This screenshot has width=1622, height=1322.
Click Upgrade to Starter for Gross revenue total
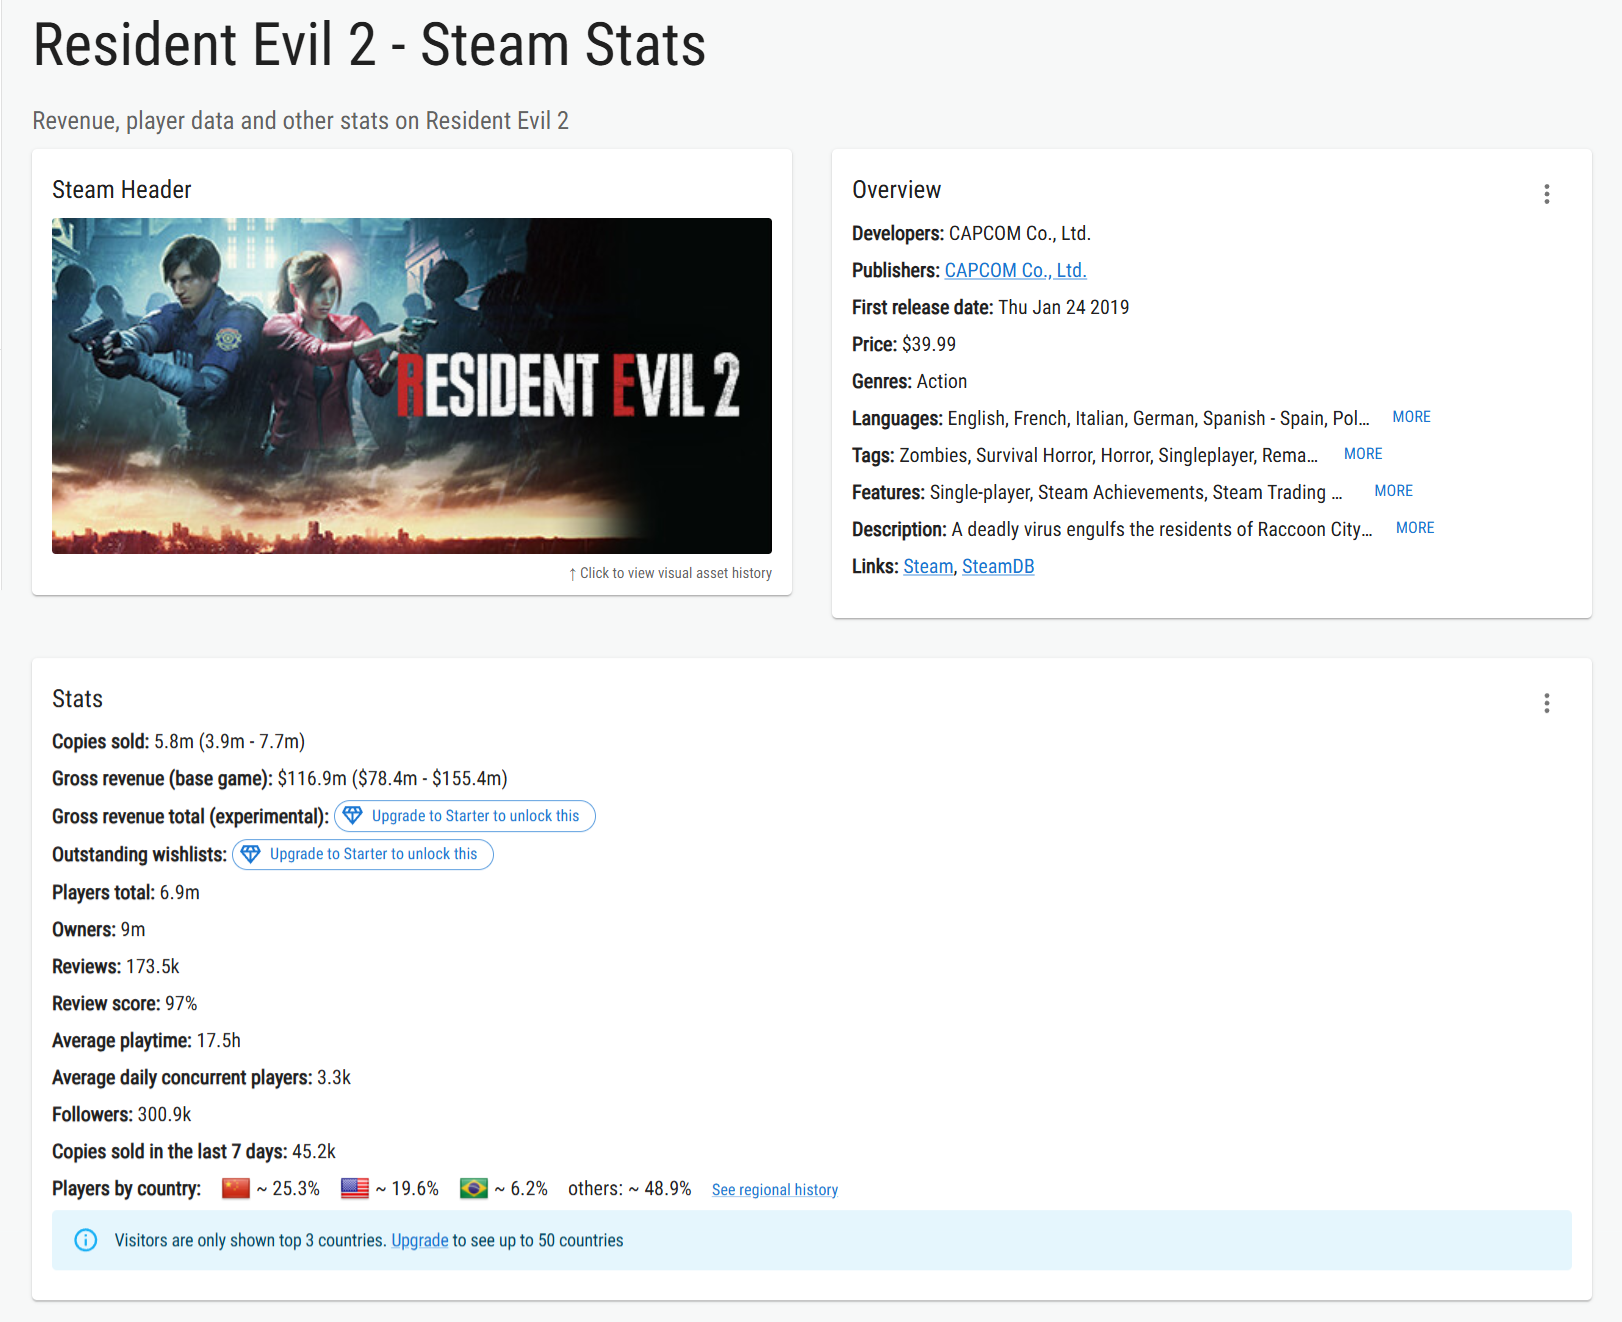(x=465, y=816)
